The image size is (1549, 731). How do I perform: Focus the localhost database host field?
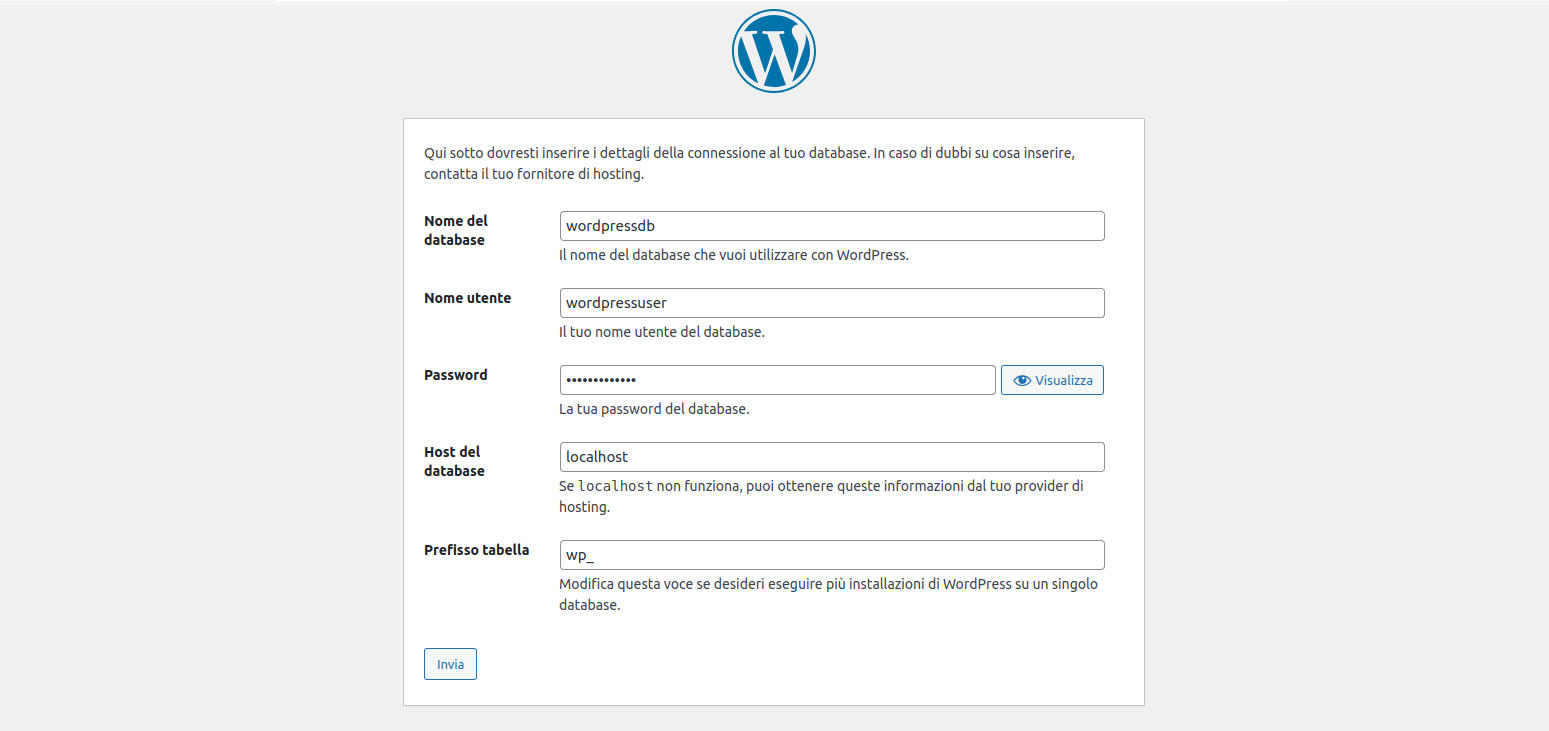[832, 457]
